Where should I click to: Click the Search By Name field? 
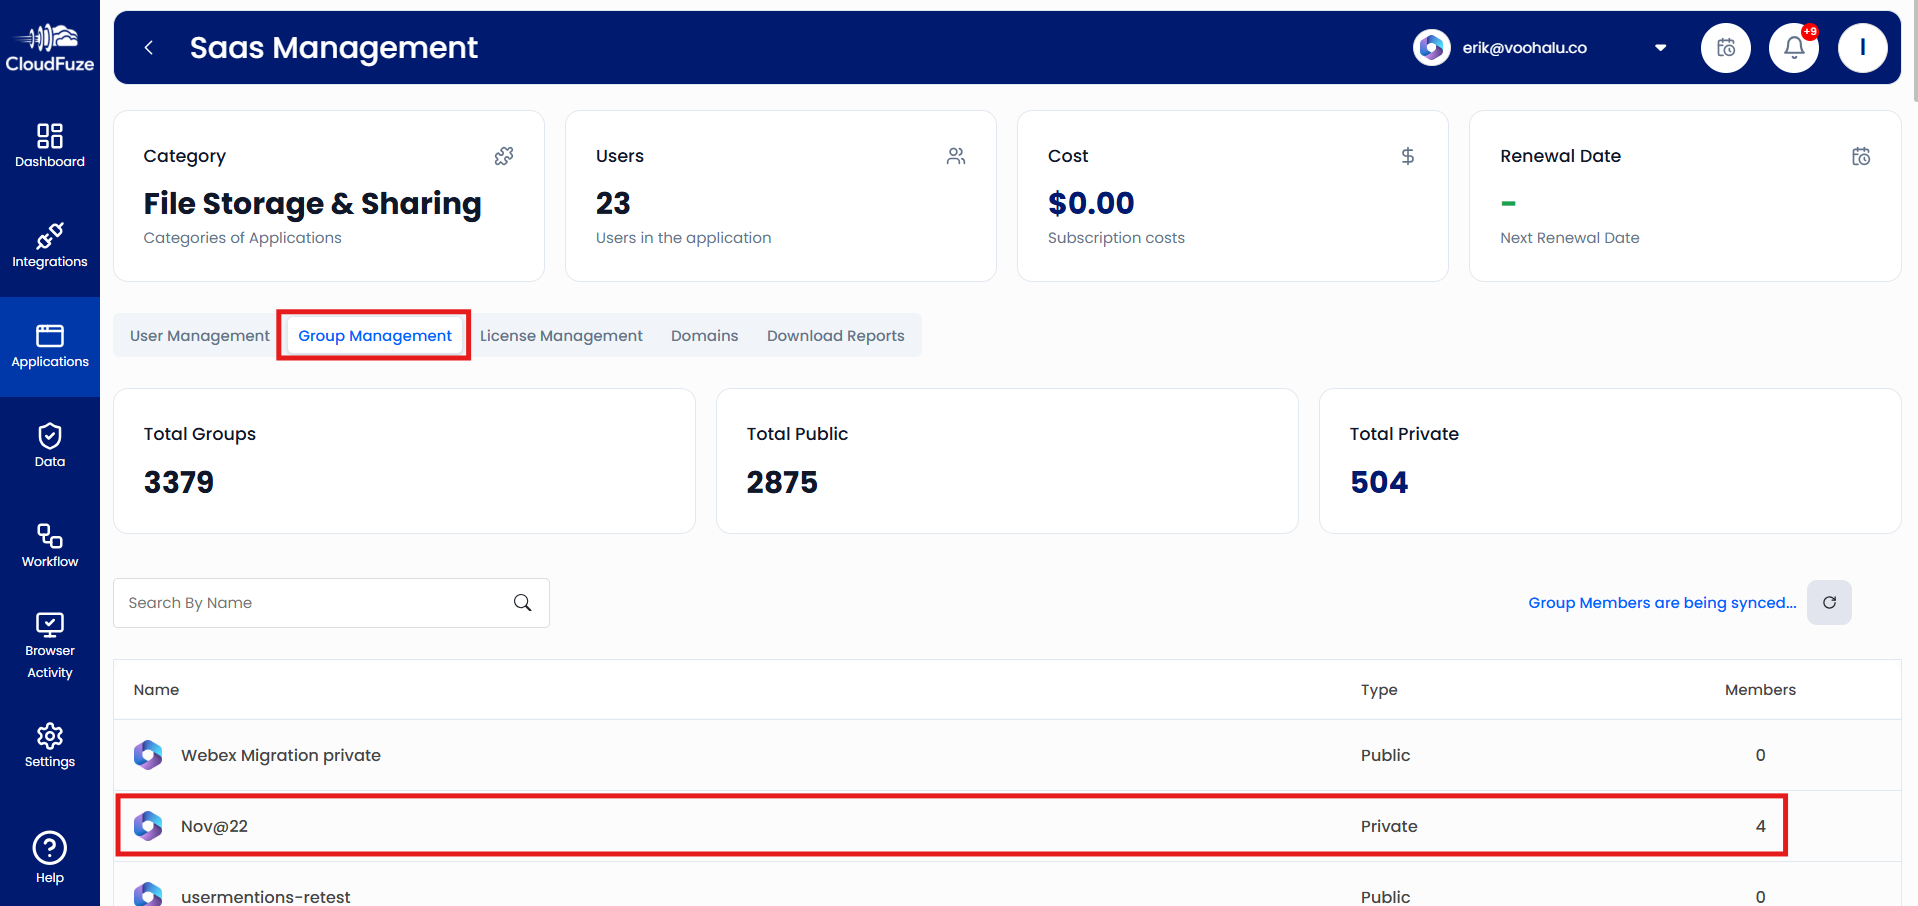coord(310,602)
